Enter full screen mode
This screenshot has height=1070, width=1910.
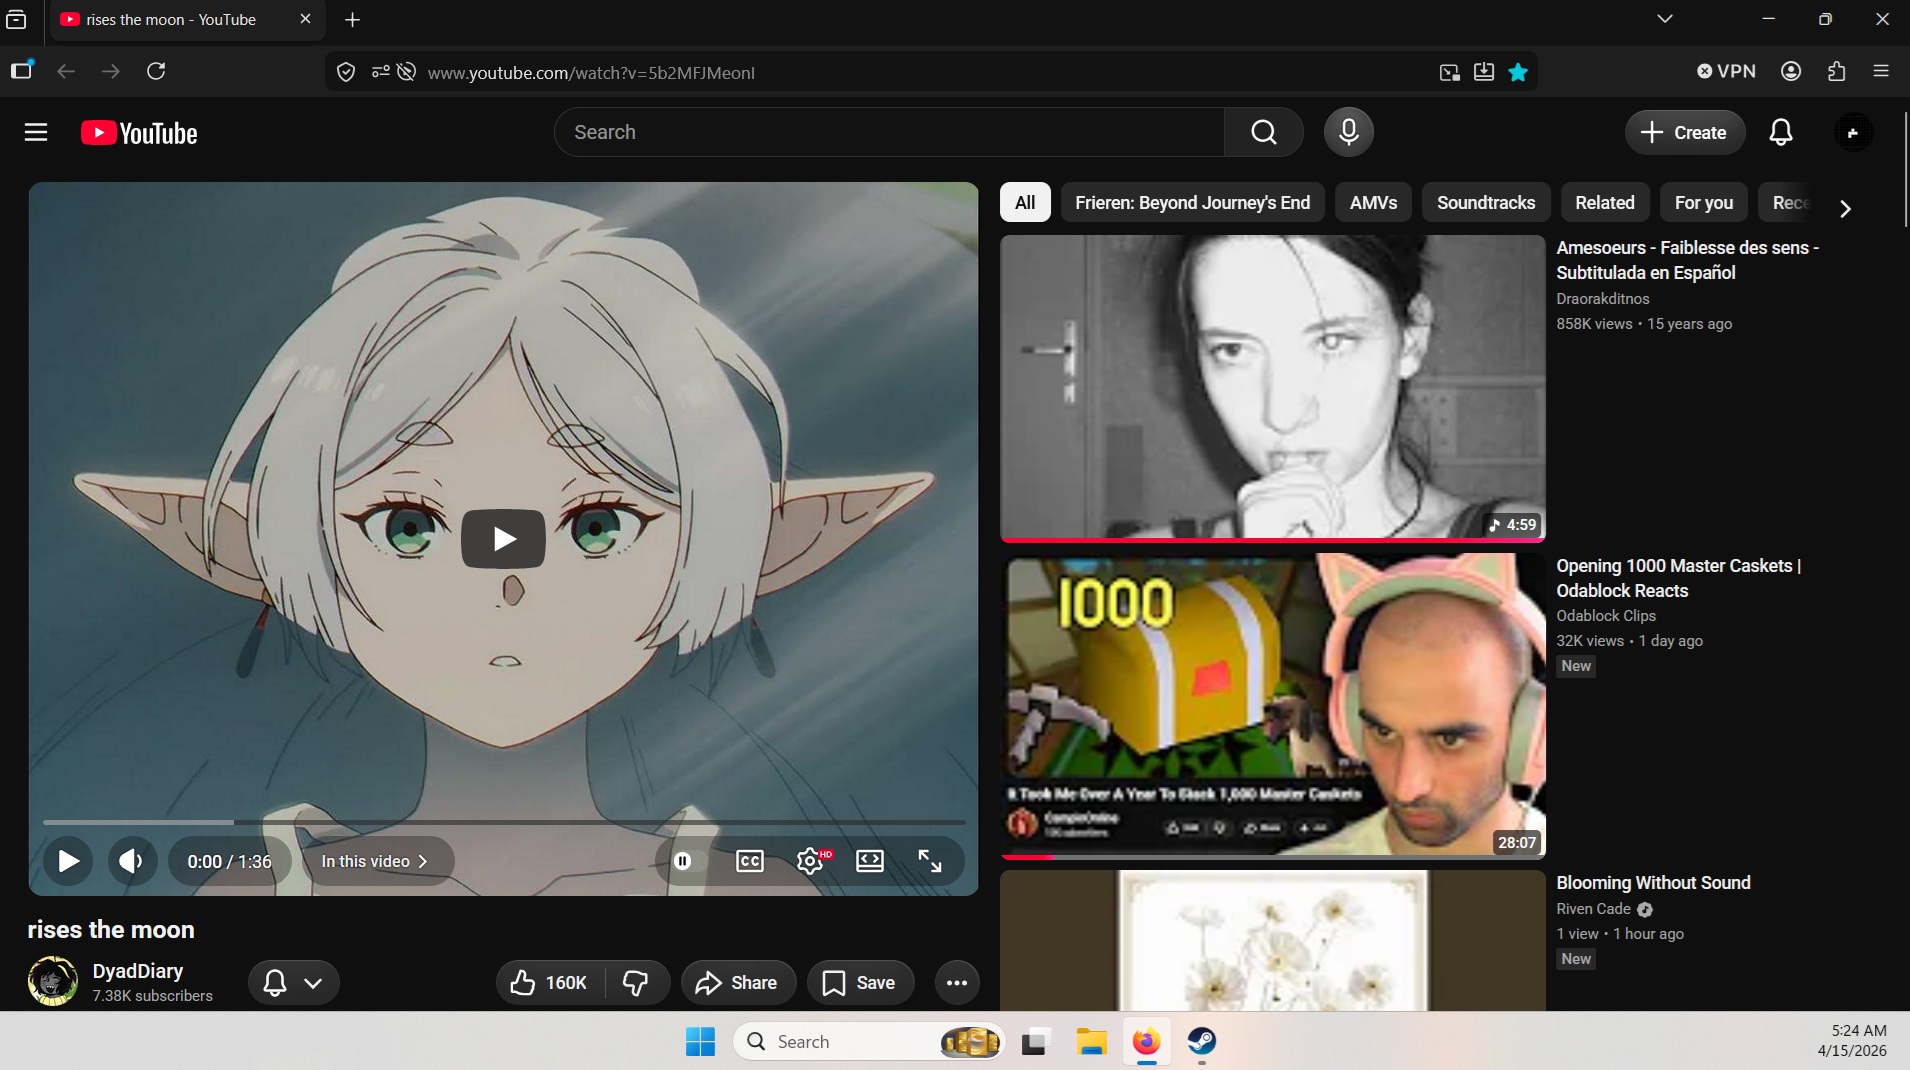tap(930, 861)
